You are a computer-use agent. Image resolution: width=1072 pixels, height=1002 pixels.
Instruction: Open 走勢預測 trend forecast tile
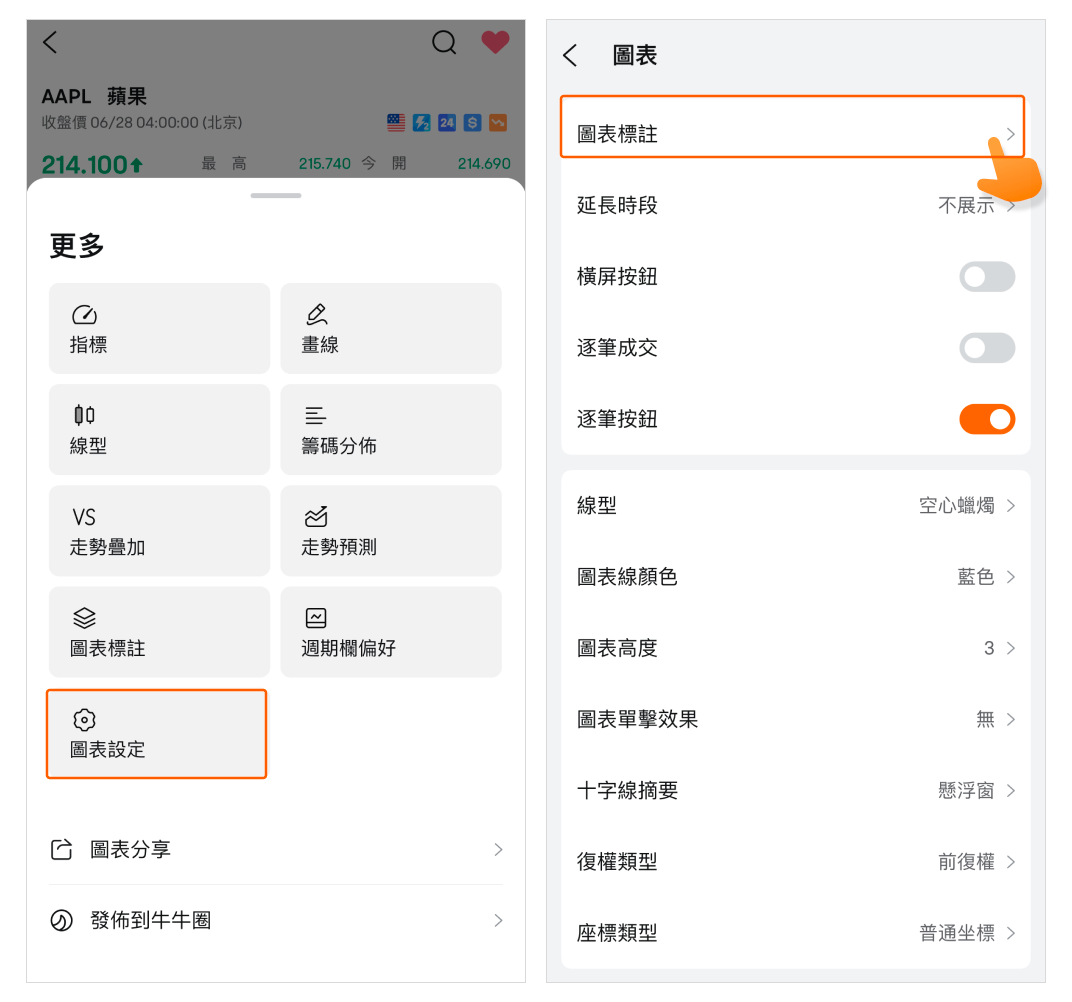390,530
